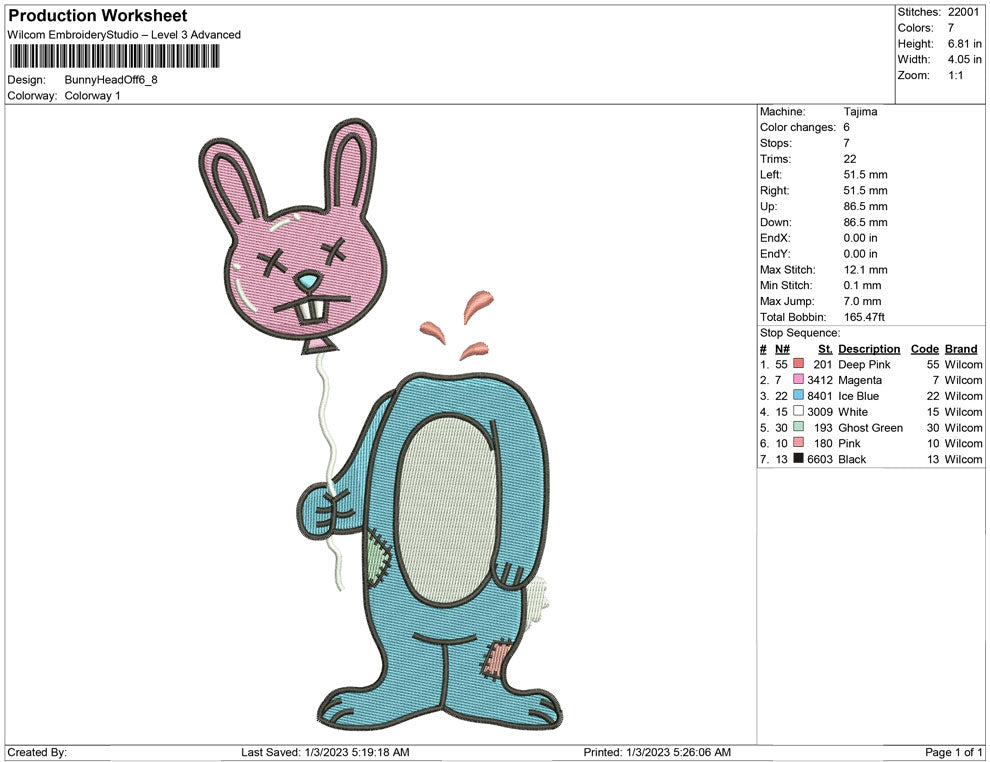The image size is (990, 762).
Task: Click the 'Brand' column header
Action: click(961, 349)
